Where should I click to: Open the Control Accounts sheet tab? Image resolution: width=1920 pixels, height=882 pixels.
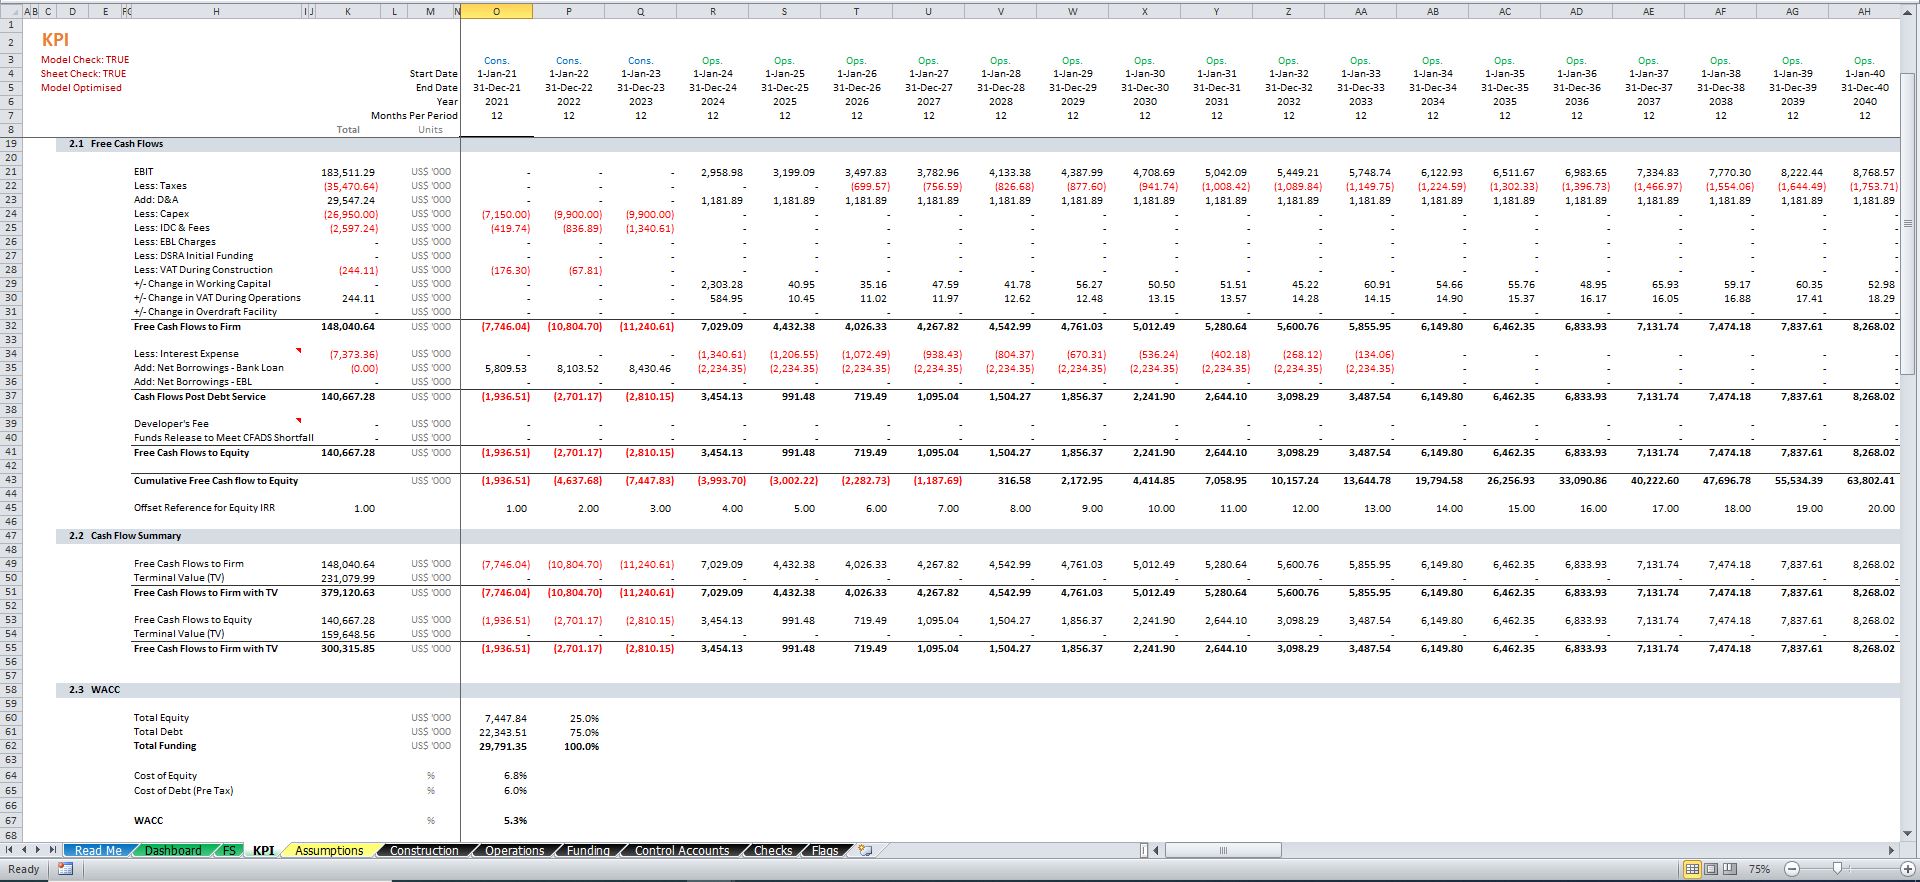pos(682,851)
